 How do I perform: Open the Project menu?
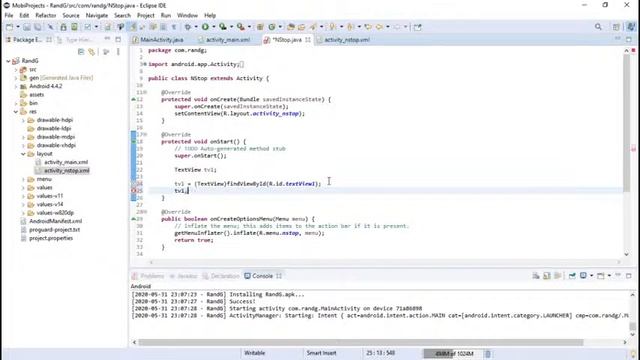146,16
